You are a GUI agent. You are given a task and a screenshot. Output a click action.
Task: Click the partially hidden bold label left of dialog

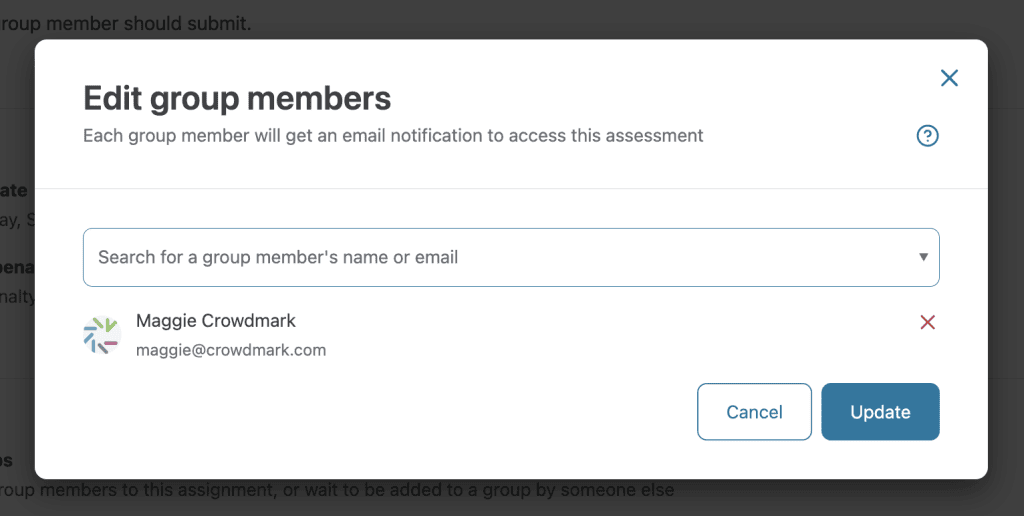[x=14, y=190]
